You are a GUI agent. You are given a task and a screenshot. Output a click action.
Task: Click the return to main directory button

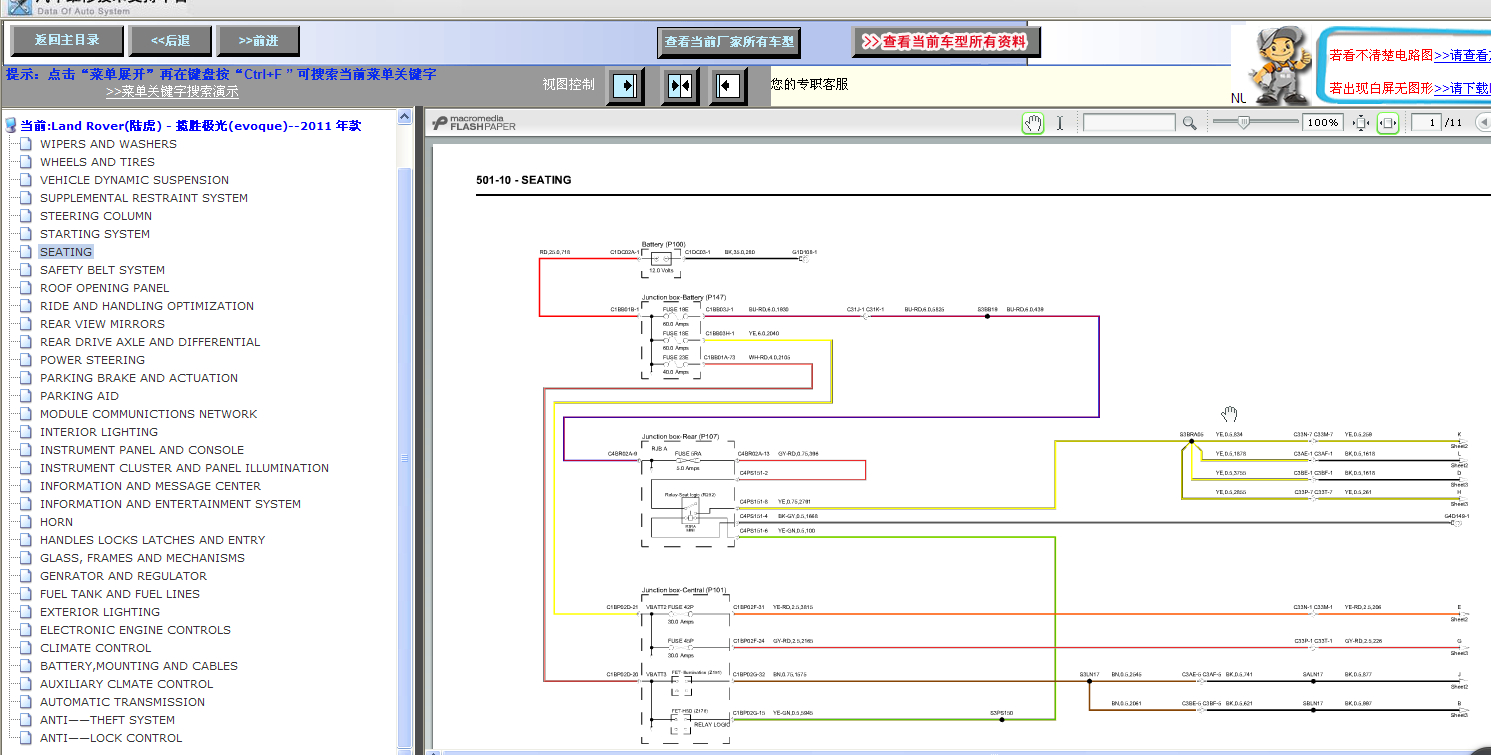68,41
